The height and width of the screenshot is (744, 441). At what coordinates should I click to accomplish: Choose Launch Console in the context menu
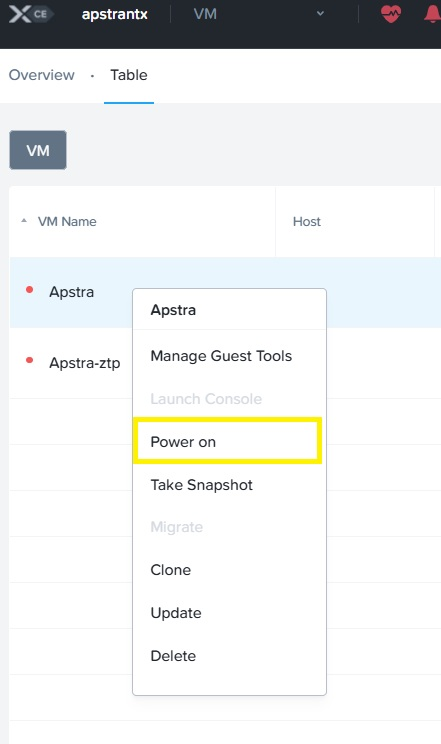206,399
